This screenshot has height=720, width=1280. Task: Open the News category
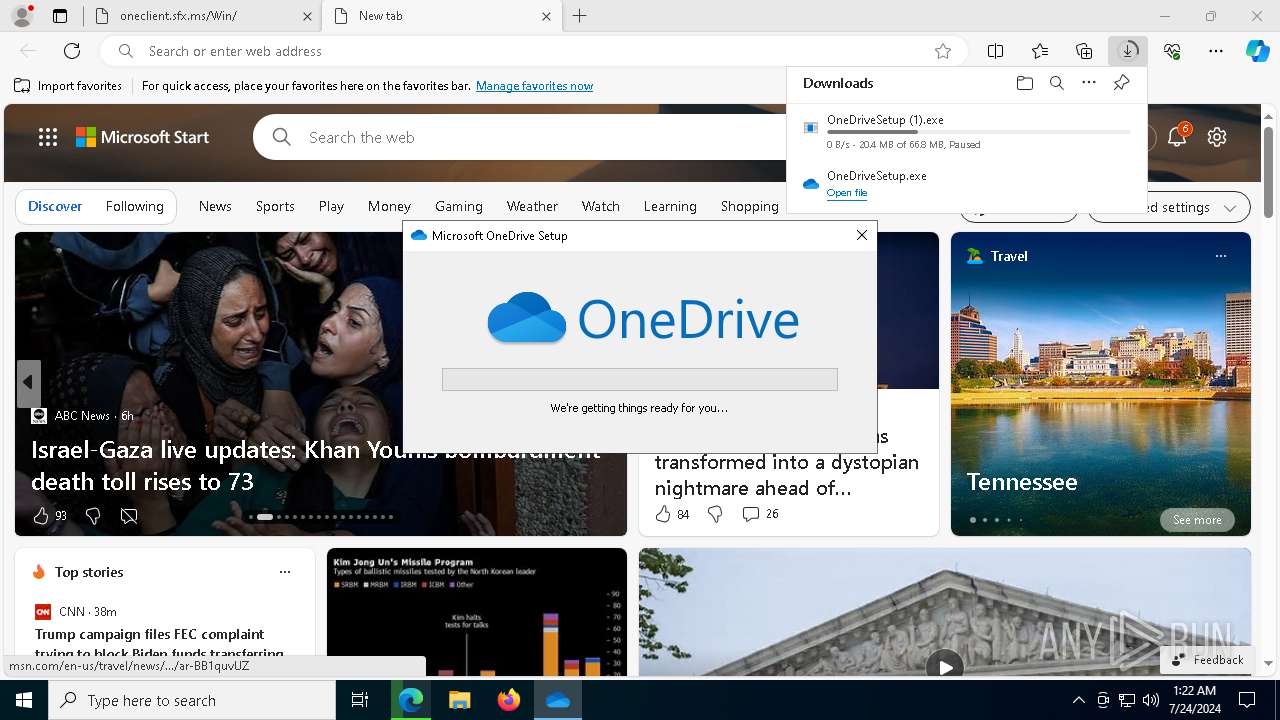[x=215, y=206]
